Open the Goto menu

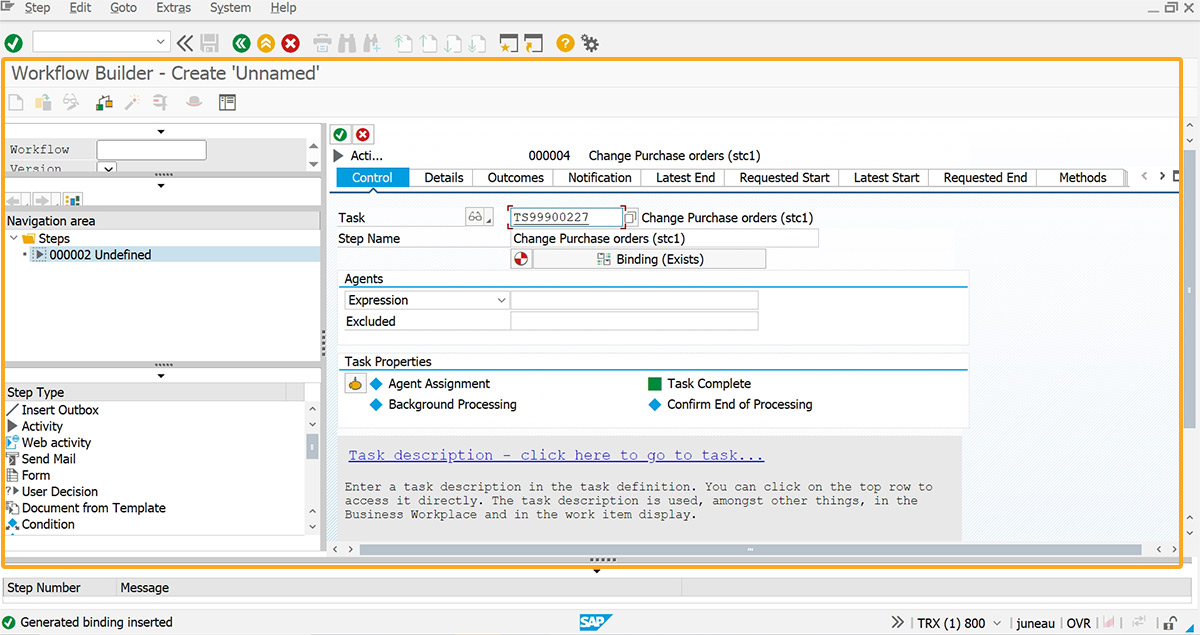(x=123, y=8)
